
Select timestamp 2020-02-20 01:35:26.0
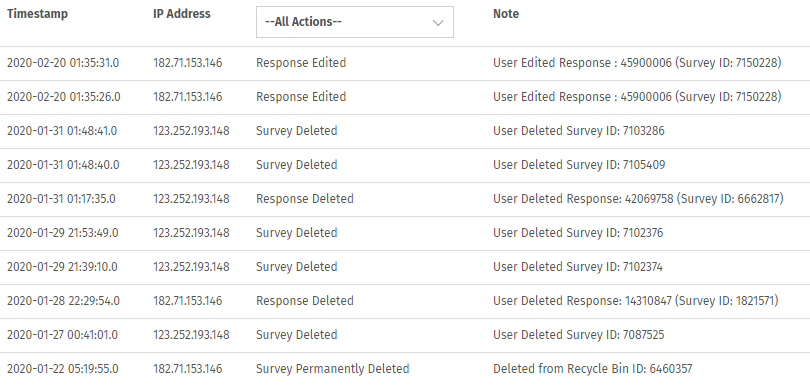[64, 97]
